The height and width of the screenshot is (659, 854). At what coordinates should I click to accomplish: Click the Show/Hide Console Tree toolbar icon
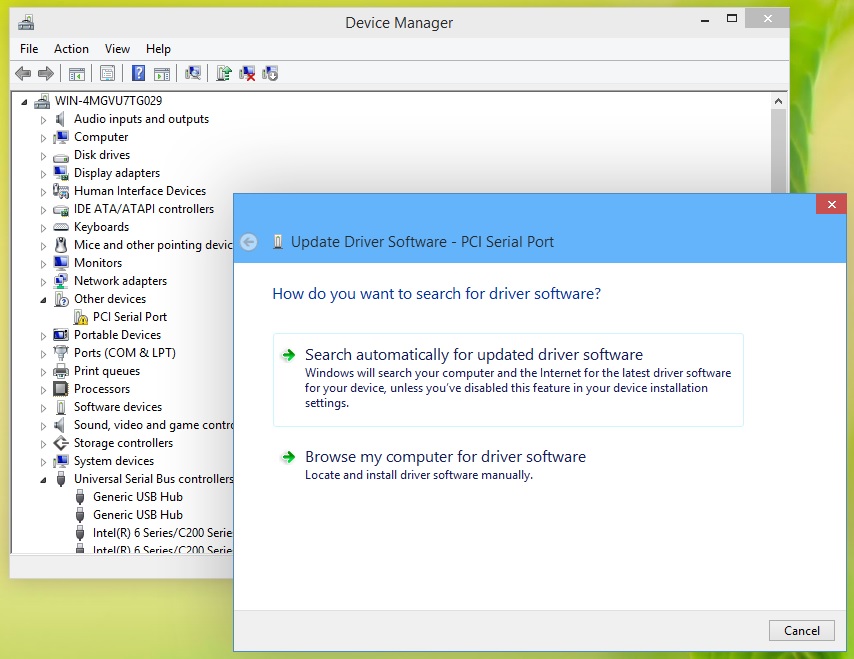(76, 73)
